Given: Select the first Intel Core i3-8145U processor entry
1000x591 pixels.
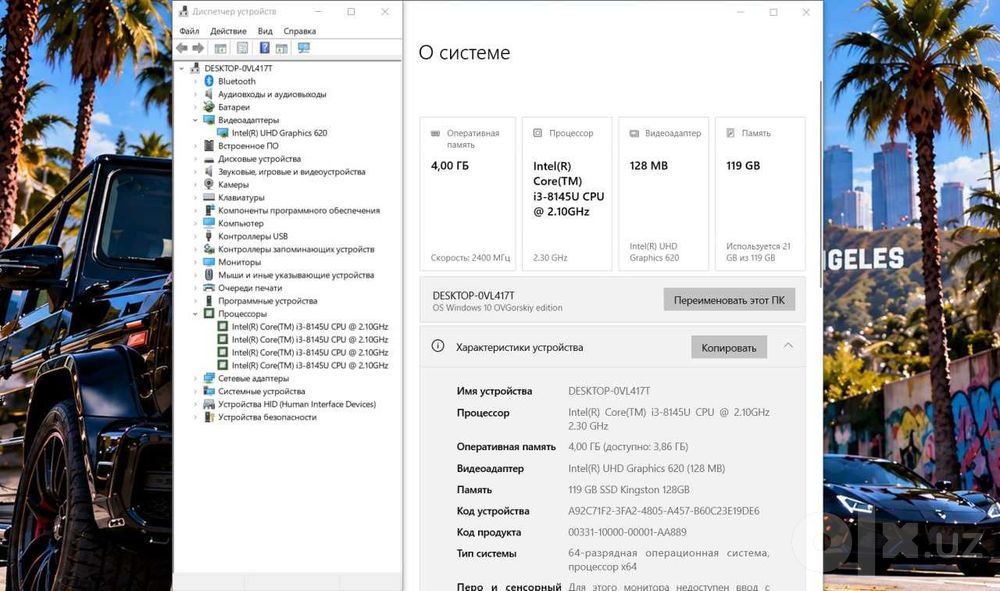Looking at the screenshot, I should point(309,326).
